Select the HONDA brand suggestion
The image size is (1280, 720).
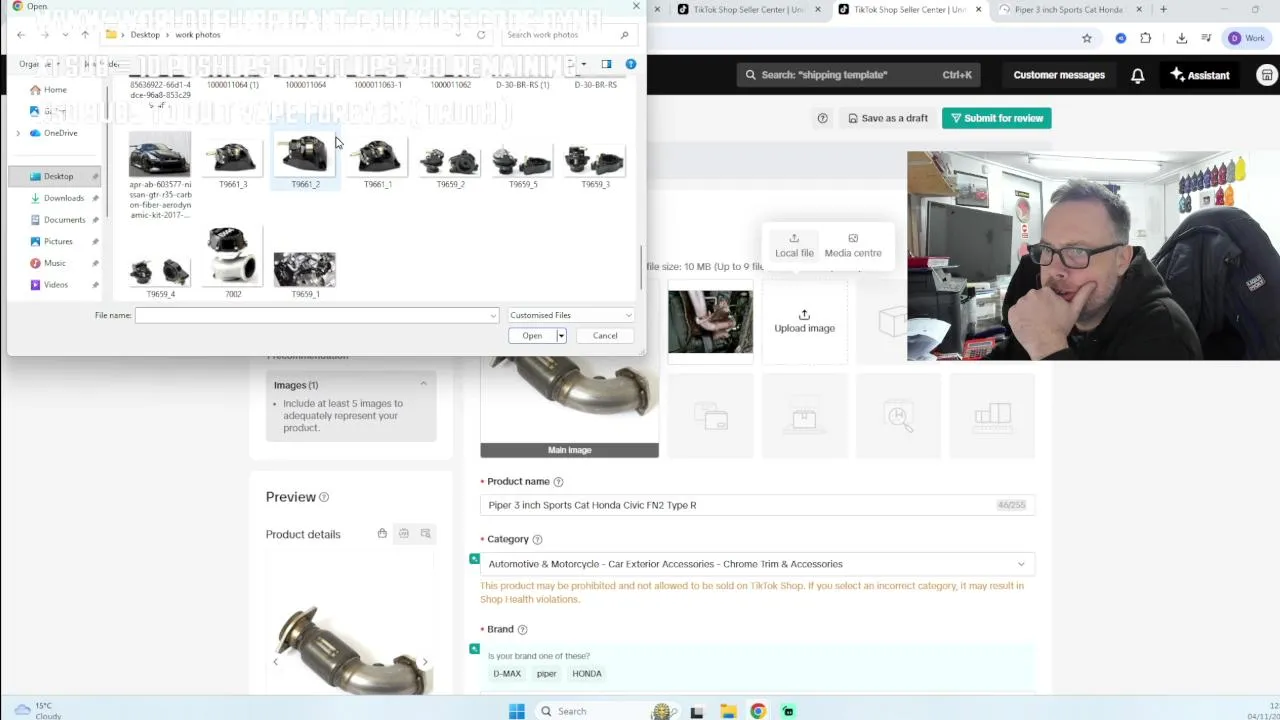(x=587, y=674)
